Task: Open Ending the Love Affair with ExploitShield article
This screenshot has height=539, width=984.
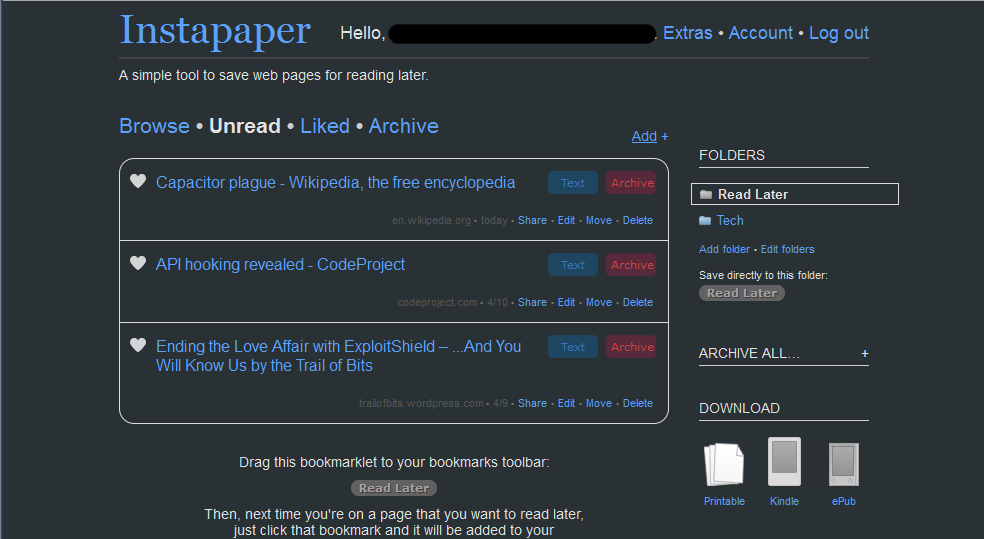Action: [x=338, y=356]
